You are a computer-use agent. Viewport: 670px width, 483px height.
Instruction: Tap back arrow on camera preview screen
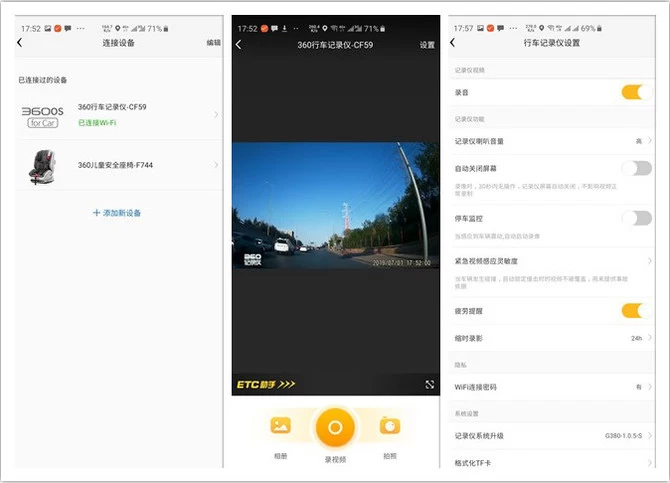(238, 45)
